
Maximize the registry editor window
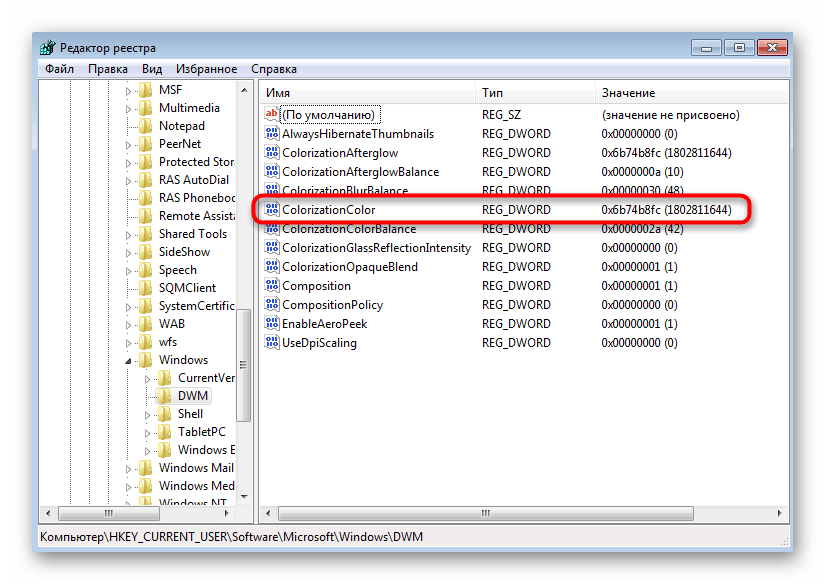point(739,48)
